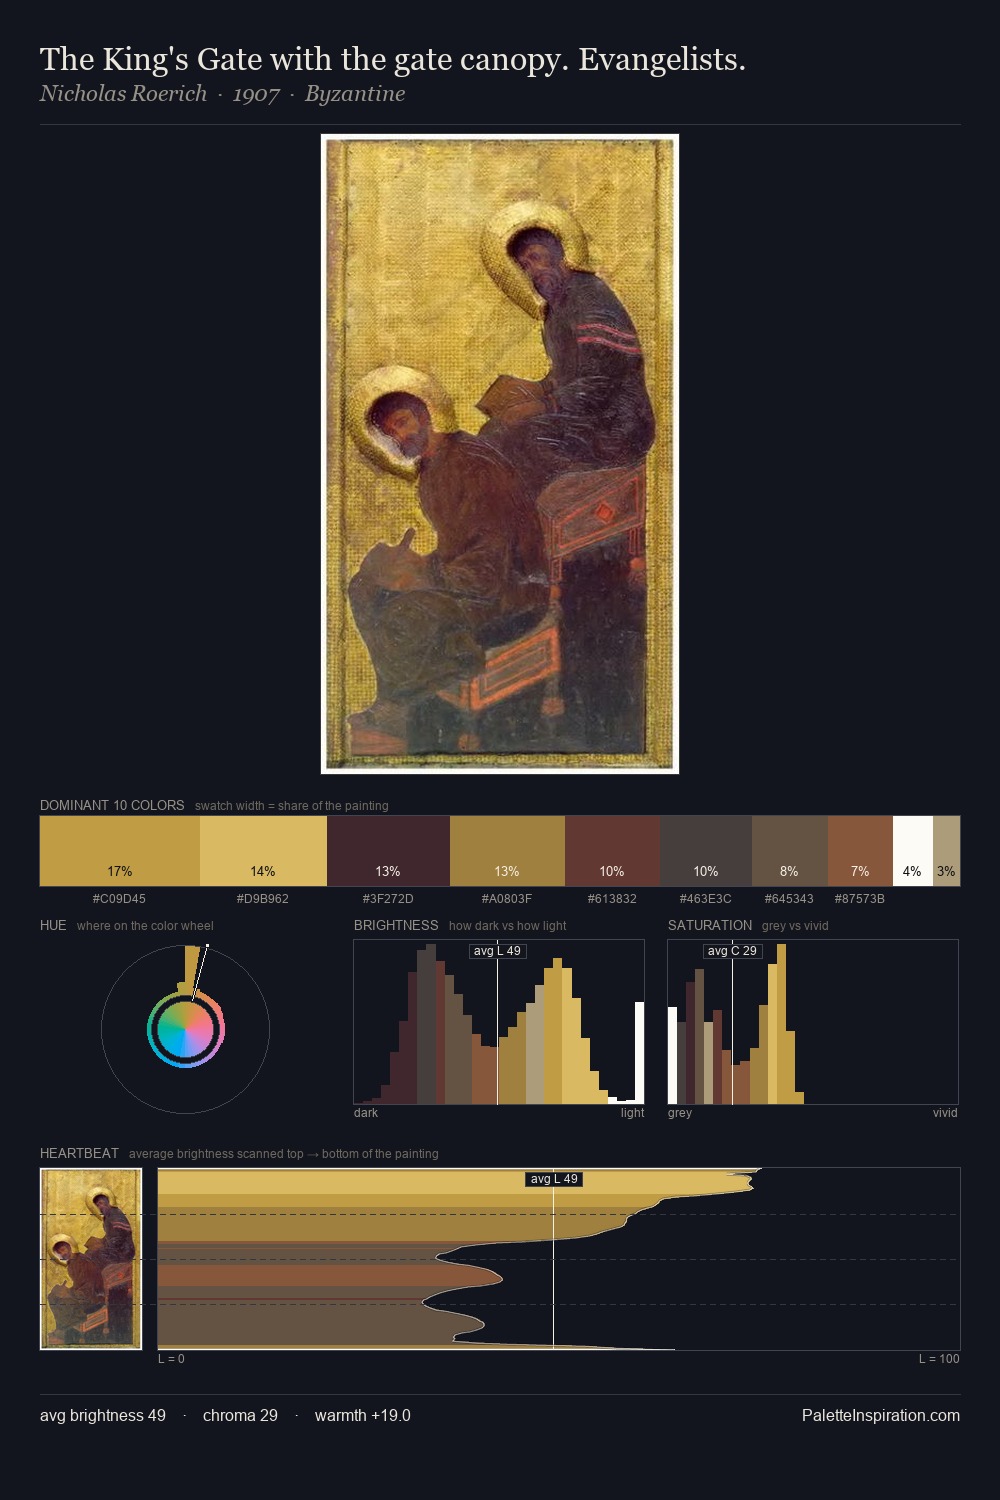Click the 'vivid' label under saturation chart
Screen dimensions: 1000x1500
pyautogui.click(x=945, y=1113)
